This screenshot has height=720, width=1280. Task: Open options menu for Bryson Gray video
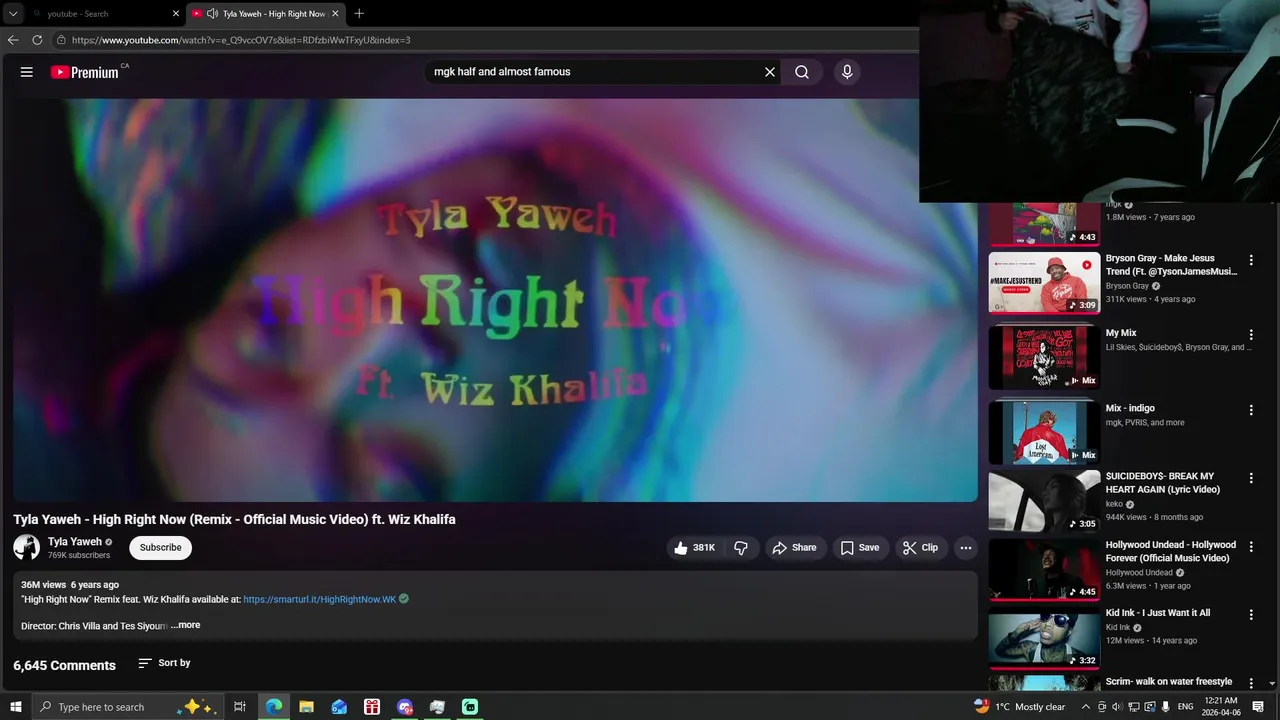(x=1251, y=260)
